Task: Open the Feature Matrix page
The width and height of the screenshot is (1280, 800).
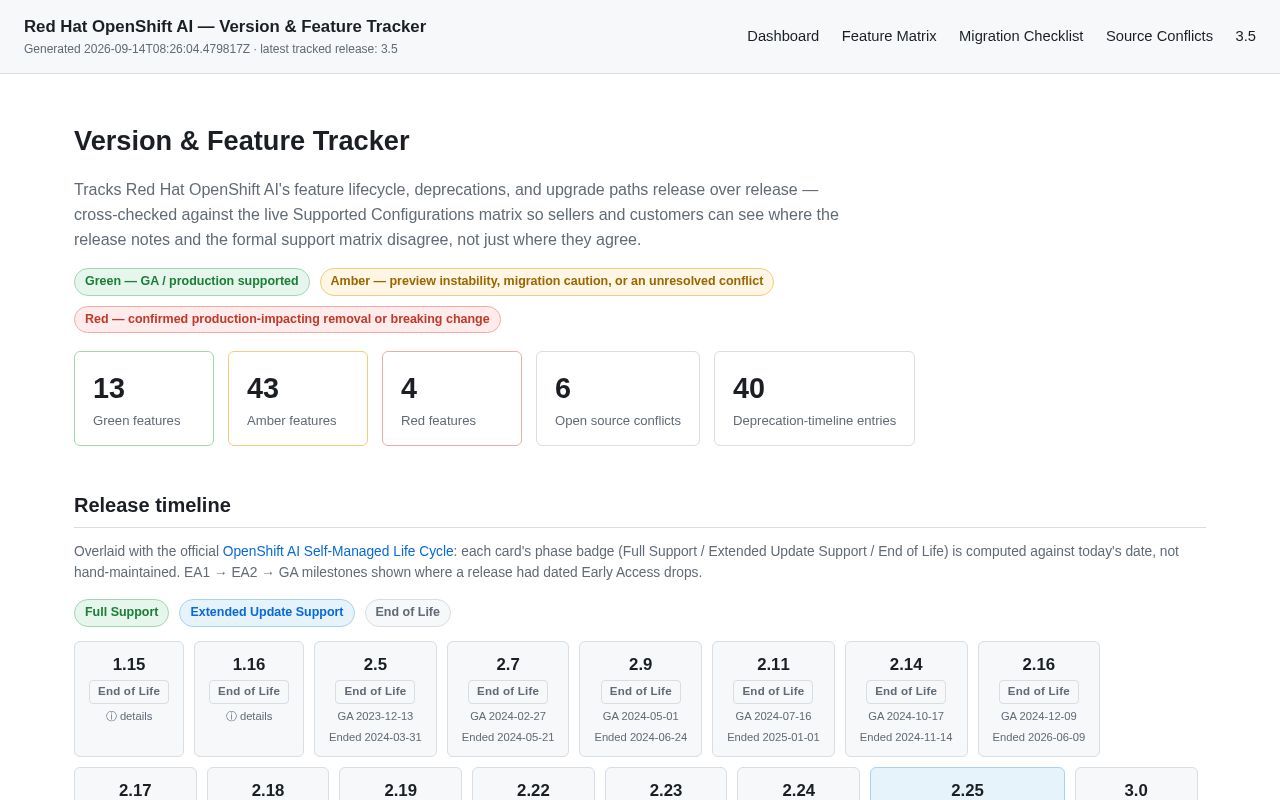Action: [889, 36]
